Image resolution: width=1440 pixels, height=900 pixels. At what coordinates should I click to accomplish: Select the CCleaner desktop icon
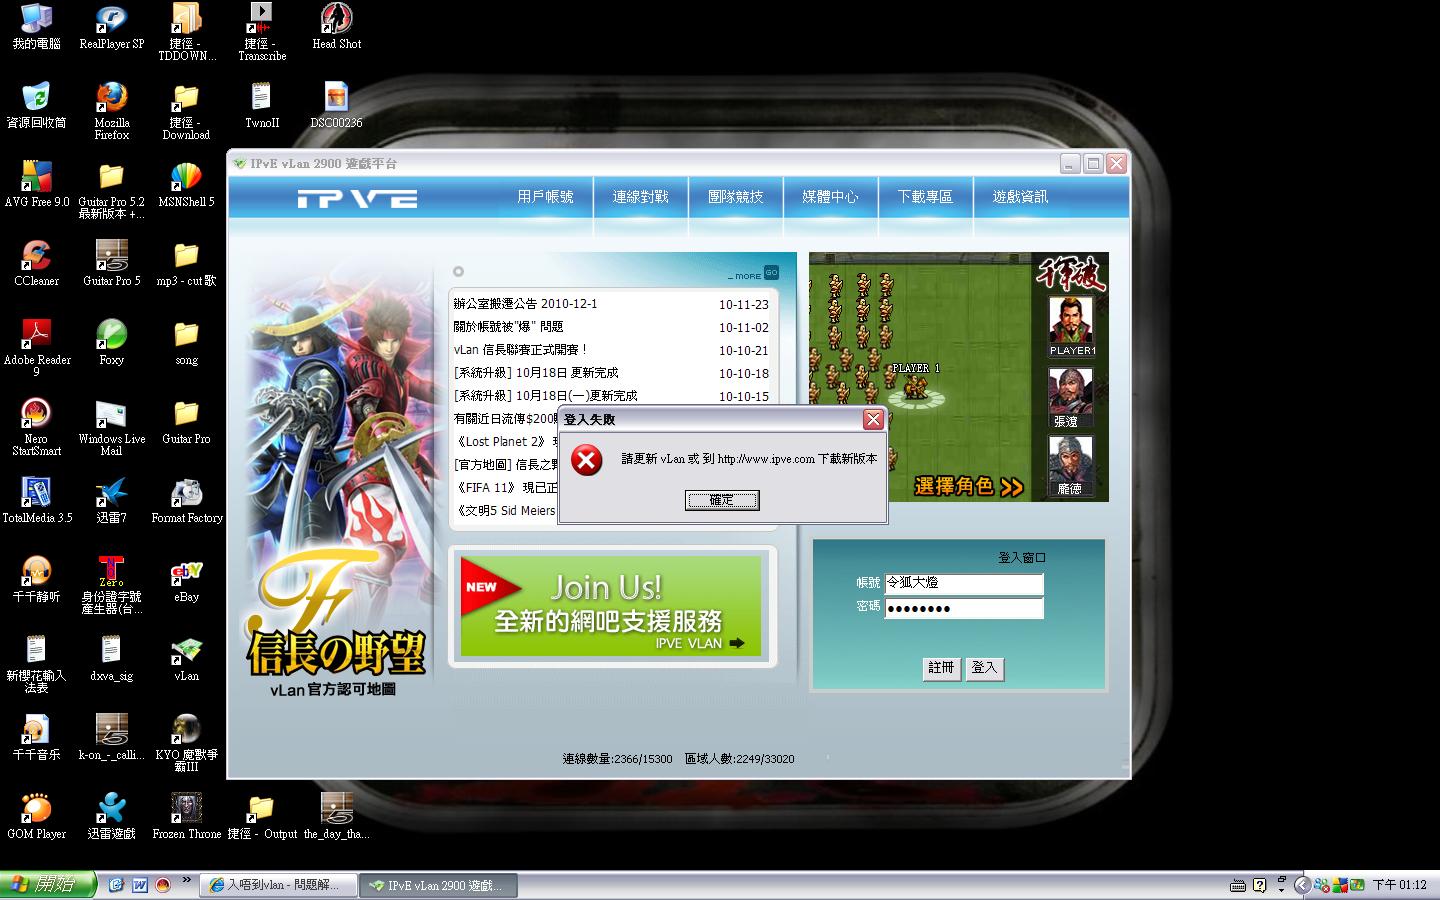click(x=36, y=264)
